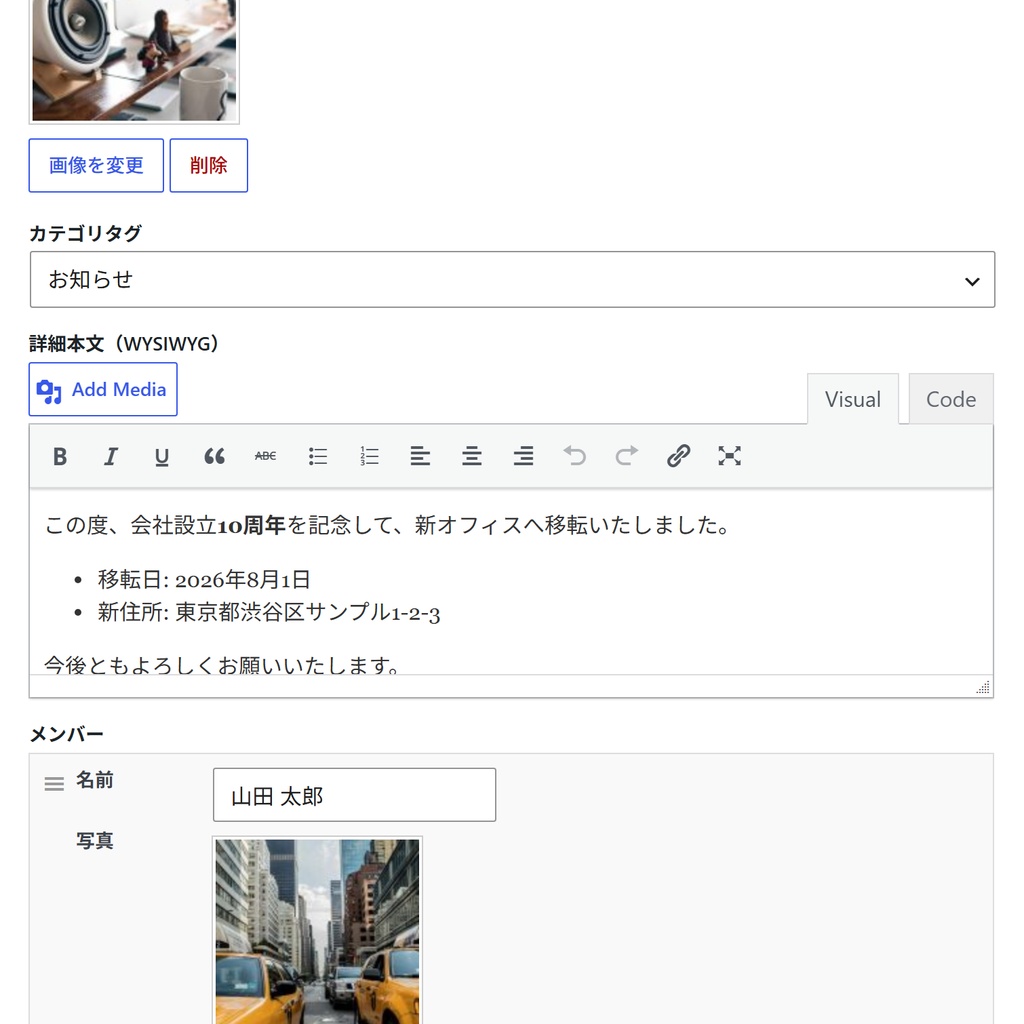Align text right
This screenshot has width=1024, height=1024.
point(523,456)
